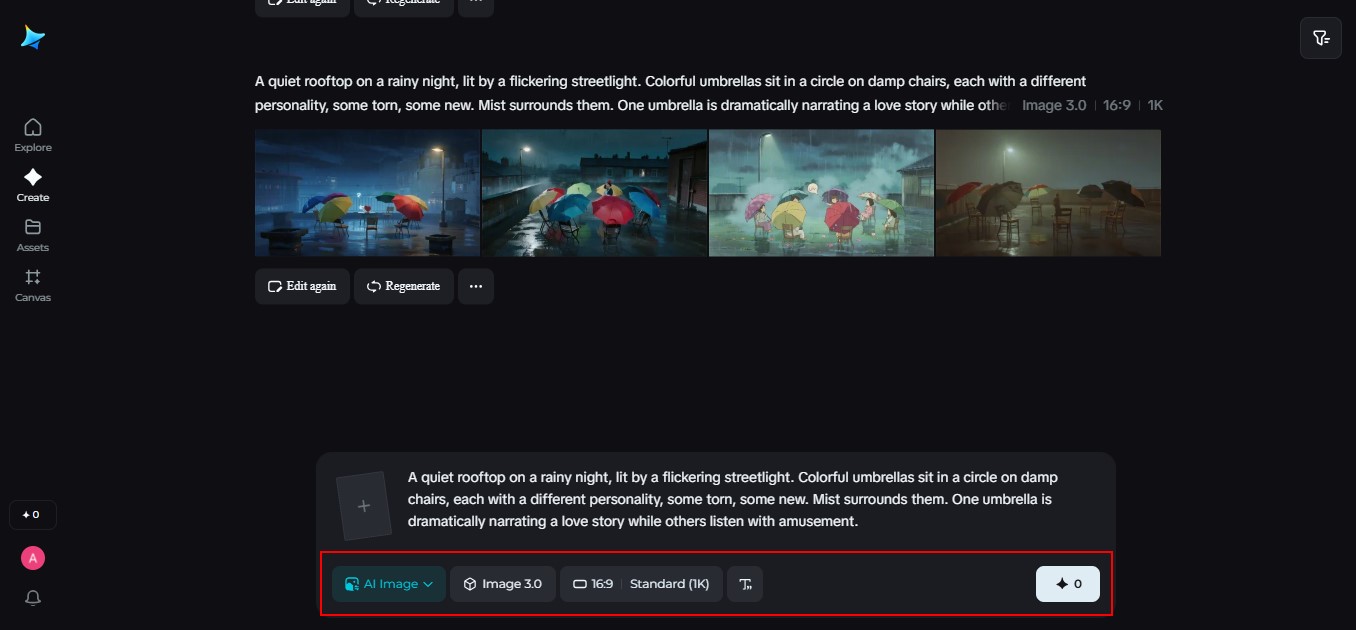Click the sidebar credits counter button
1356x630 pixels.
pos(33,515)
